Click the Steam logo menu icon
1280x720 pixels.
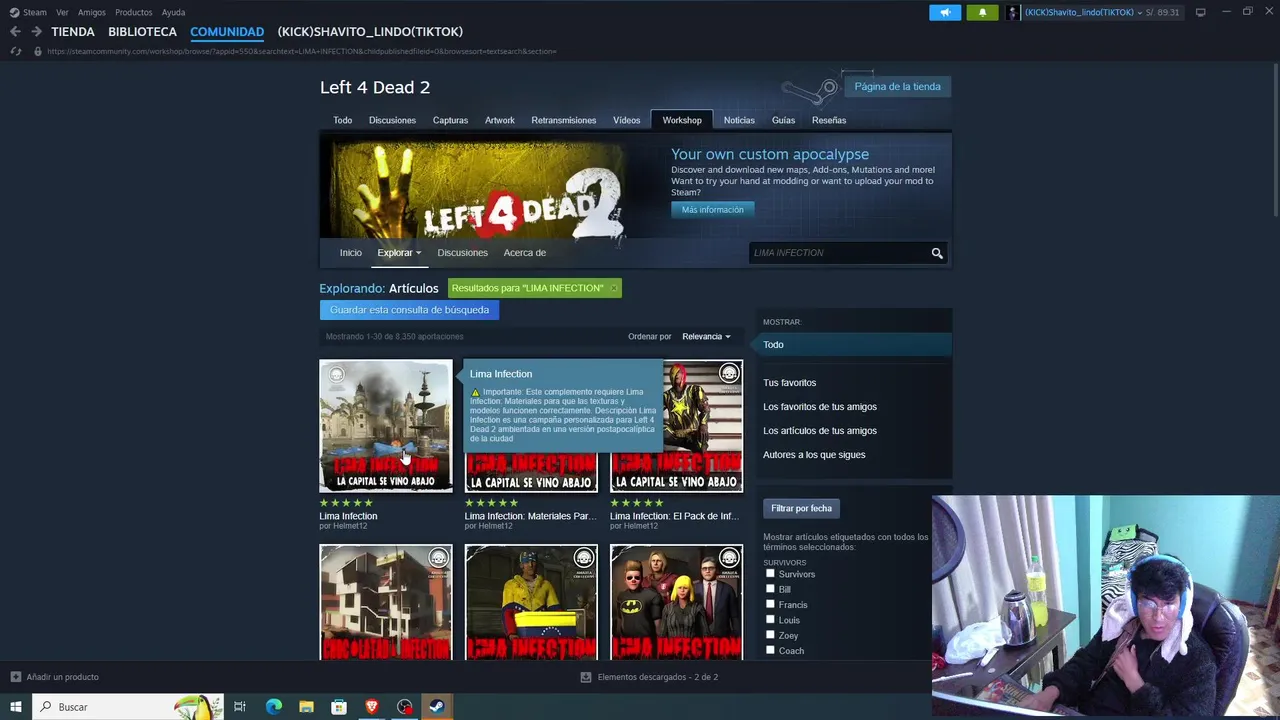tap(14, 12)
